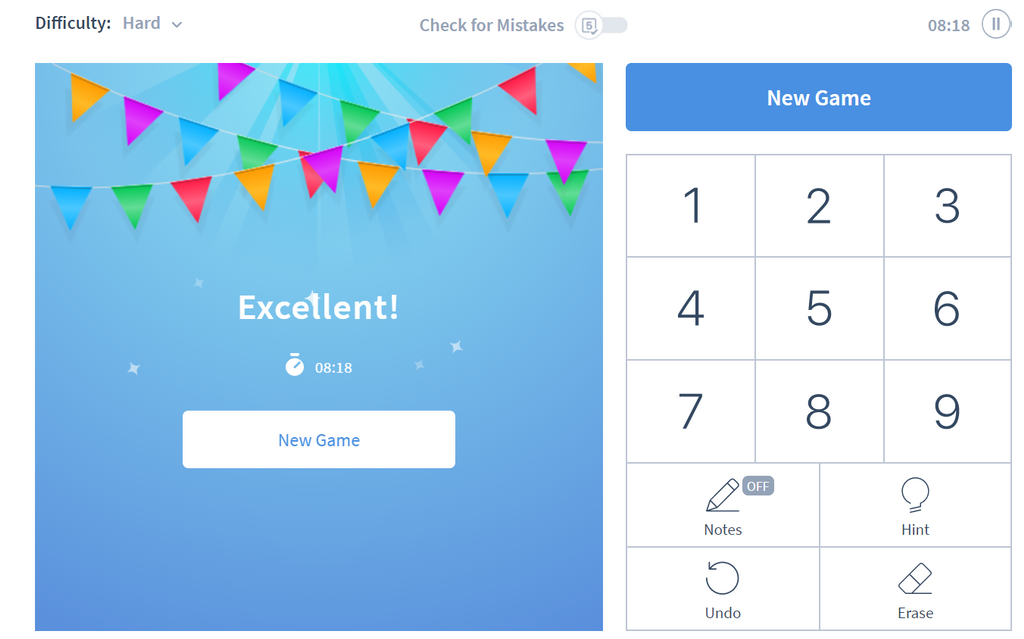Pause the game timer
The width and height of the screenshot is (1024, 639).
[x=996, y=24]
